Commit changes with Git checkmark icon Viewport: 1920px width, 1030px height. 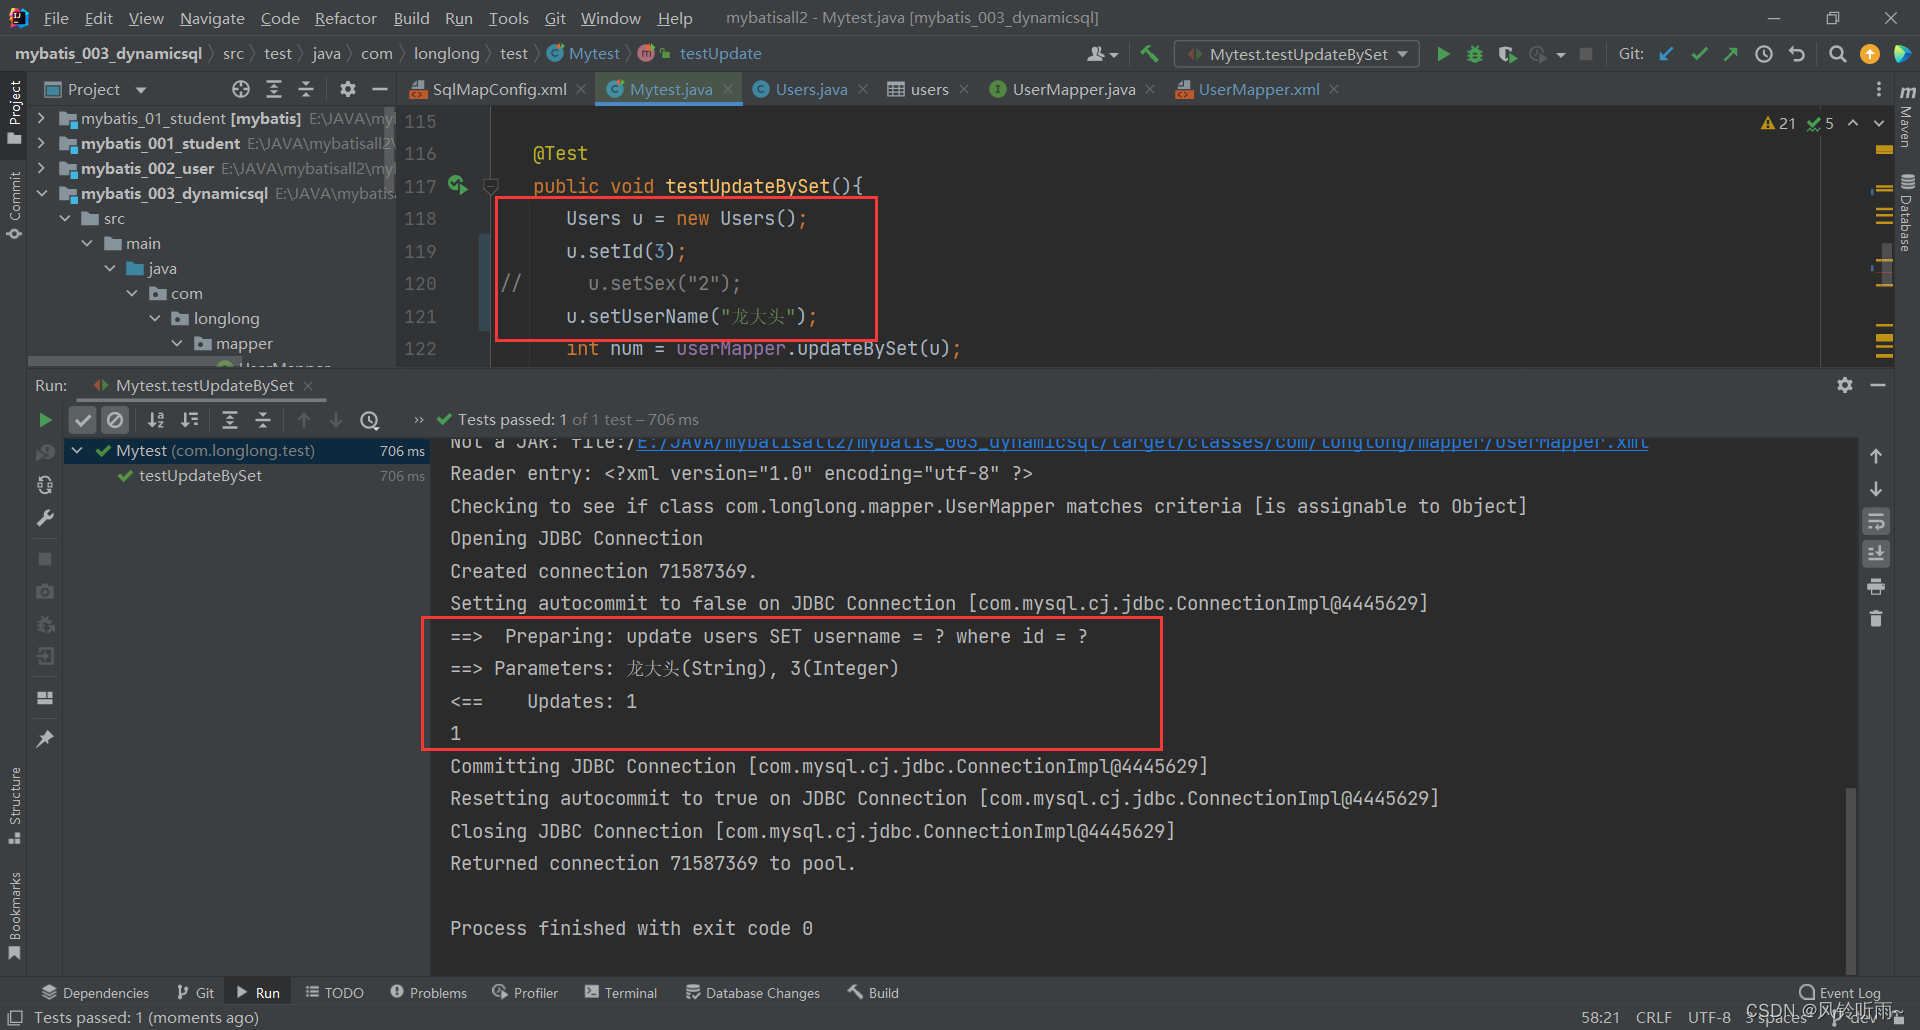coord(1699,54)
